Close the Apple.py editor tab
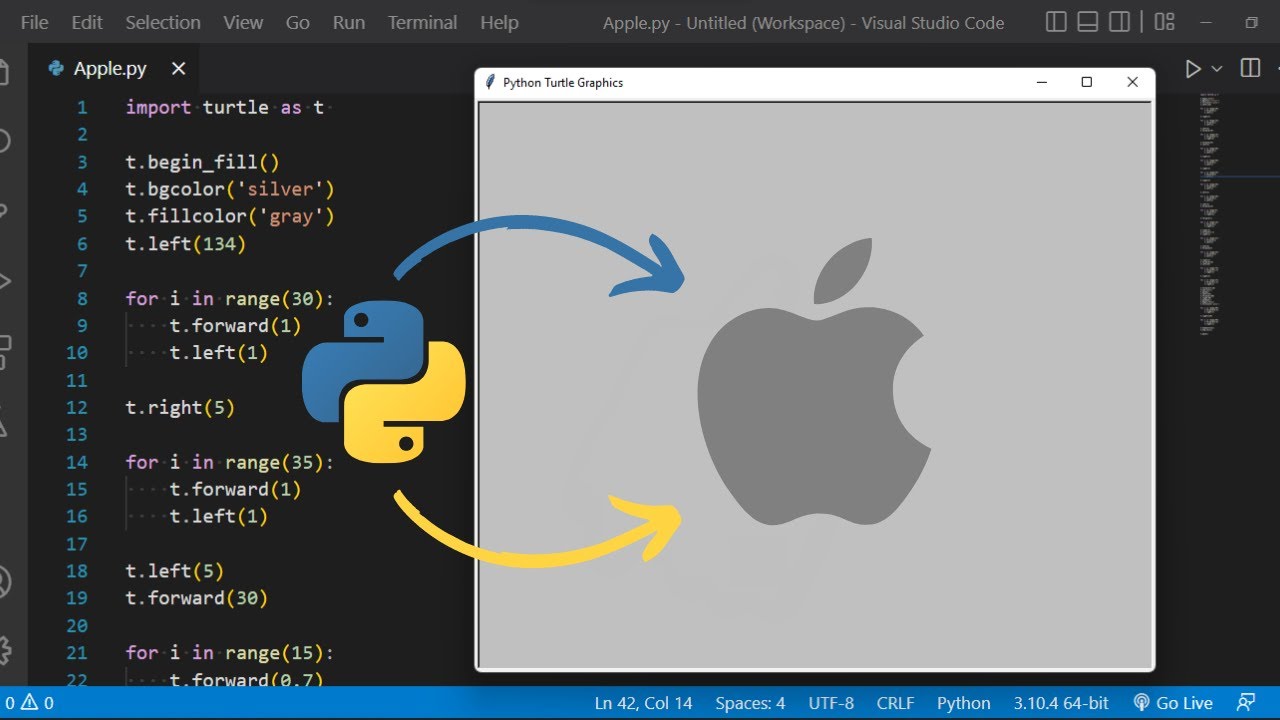This screenshot has width=1280, height=720. tap(178, 68)
